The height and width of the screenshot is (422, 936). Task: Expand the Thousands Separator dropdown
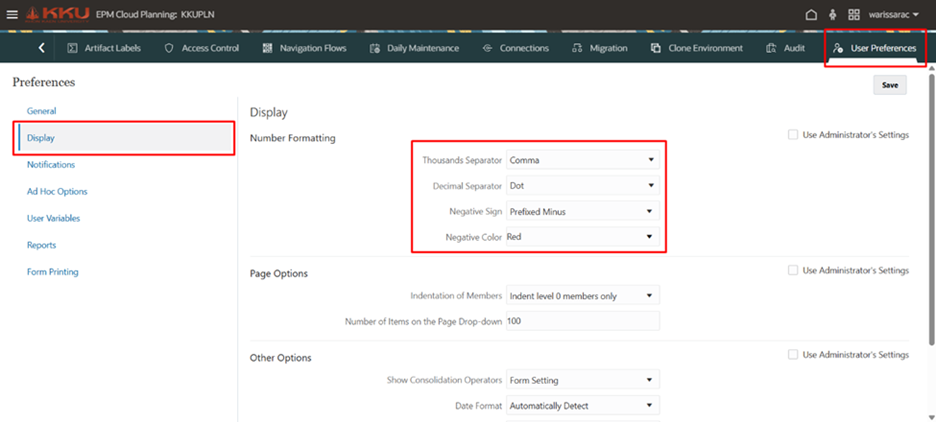click(x=583, y=160)
